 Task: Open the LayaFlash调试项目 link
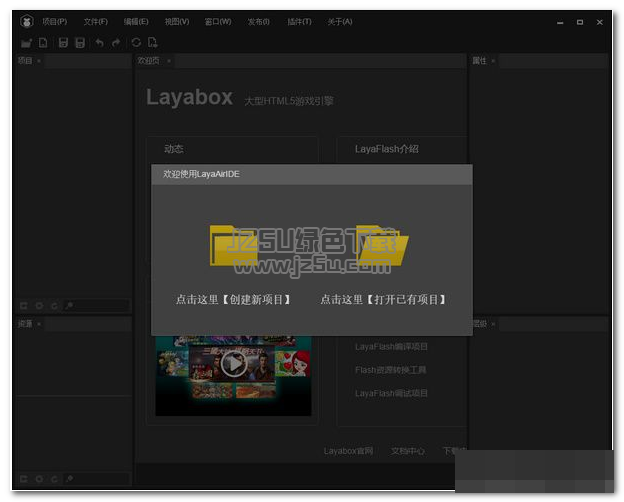pyautogui.click(x=391, y=393)
